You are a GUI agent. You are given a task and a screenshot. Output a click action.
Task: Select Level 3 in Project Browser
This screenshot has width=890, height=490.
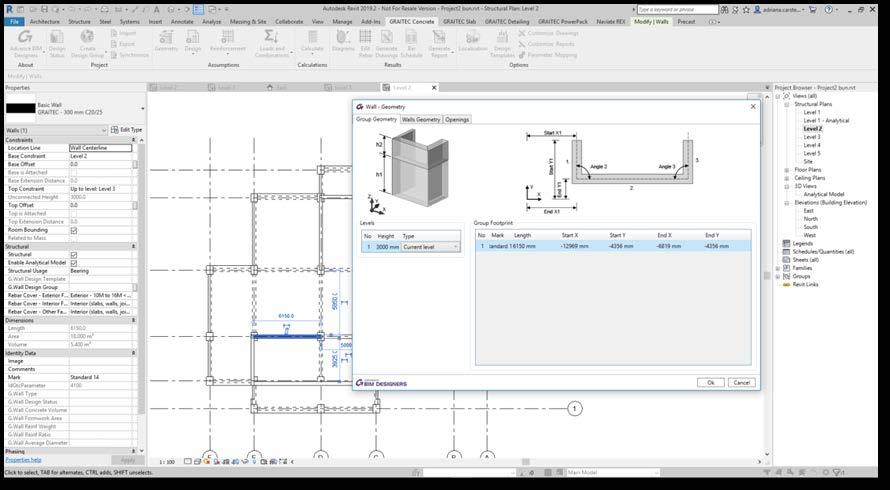click(x=812, y=137)
